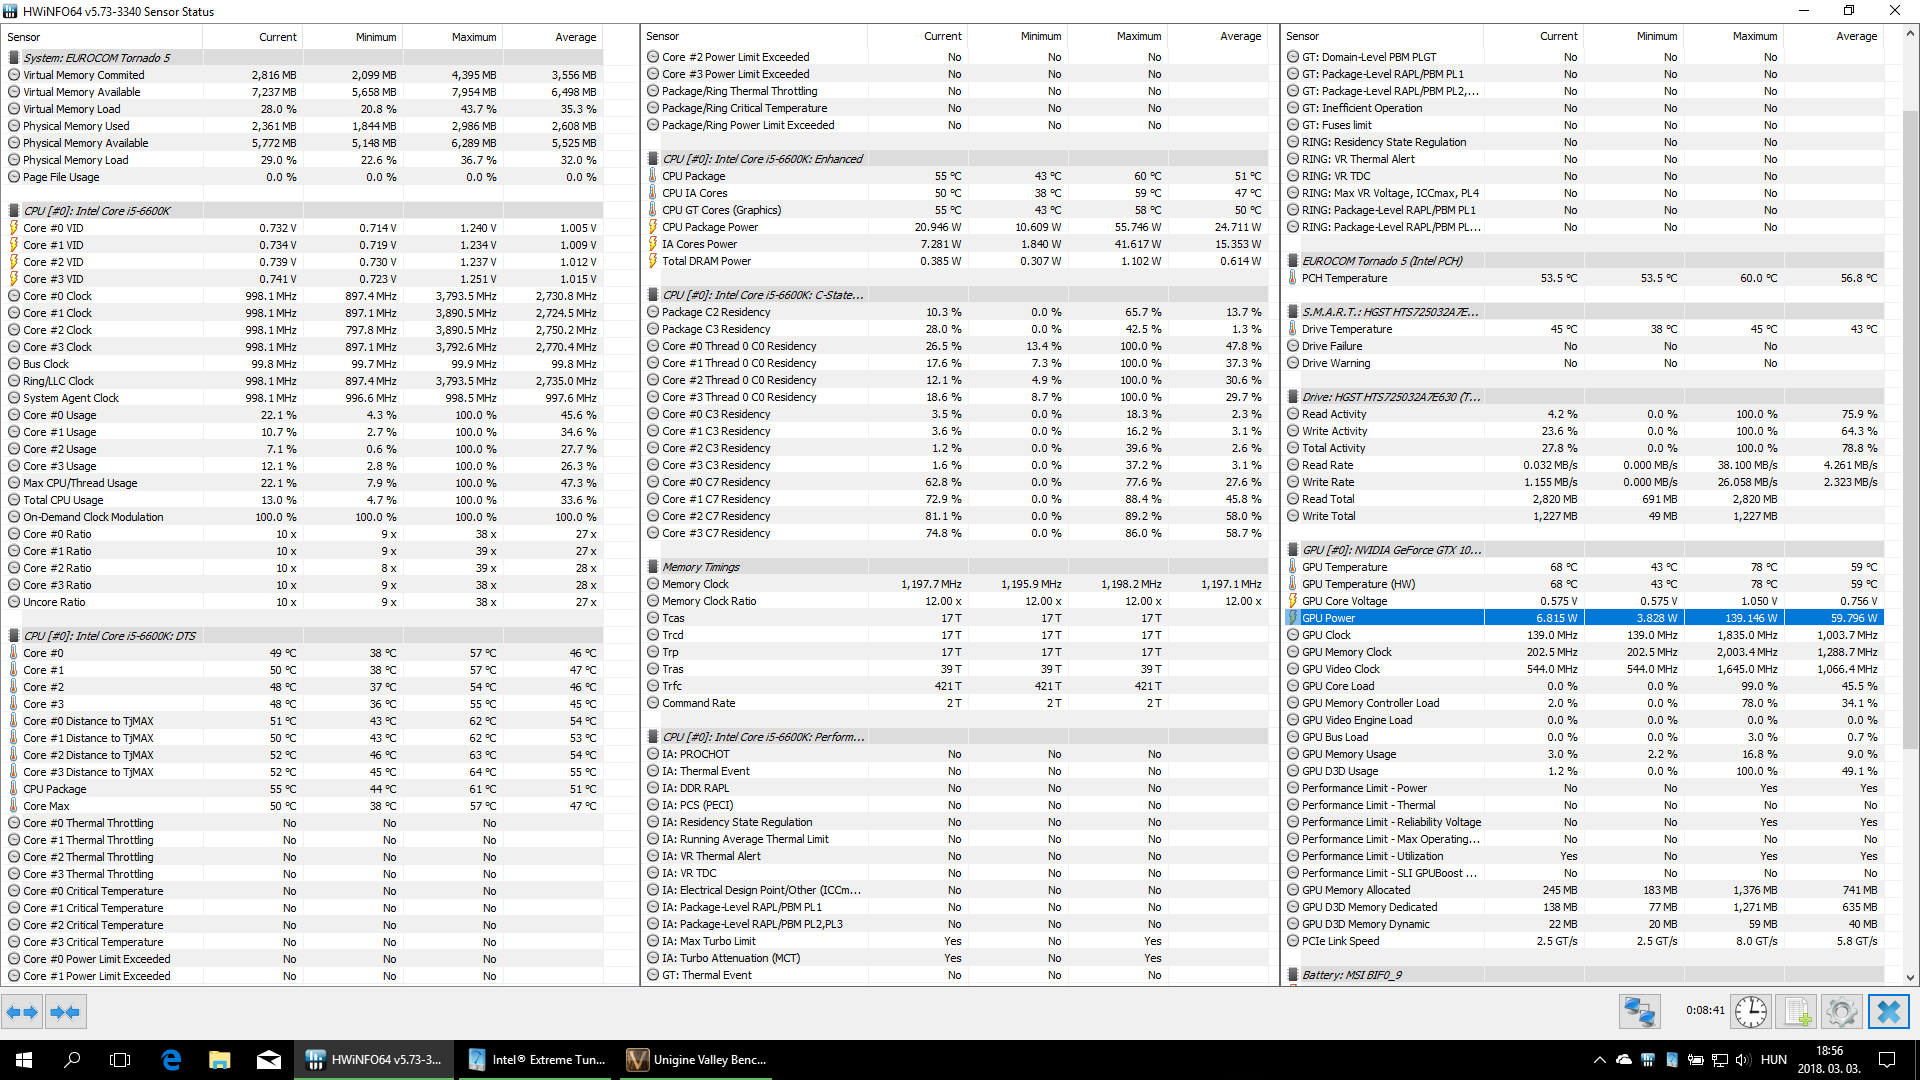The image size is (1920, 1080).
Task: Select the GPU Core Voltage row
Action: tap(1585, 601)
